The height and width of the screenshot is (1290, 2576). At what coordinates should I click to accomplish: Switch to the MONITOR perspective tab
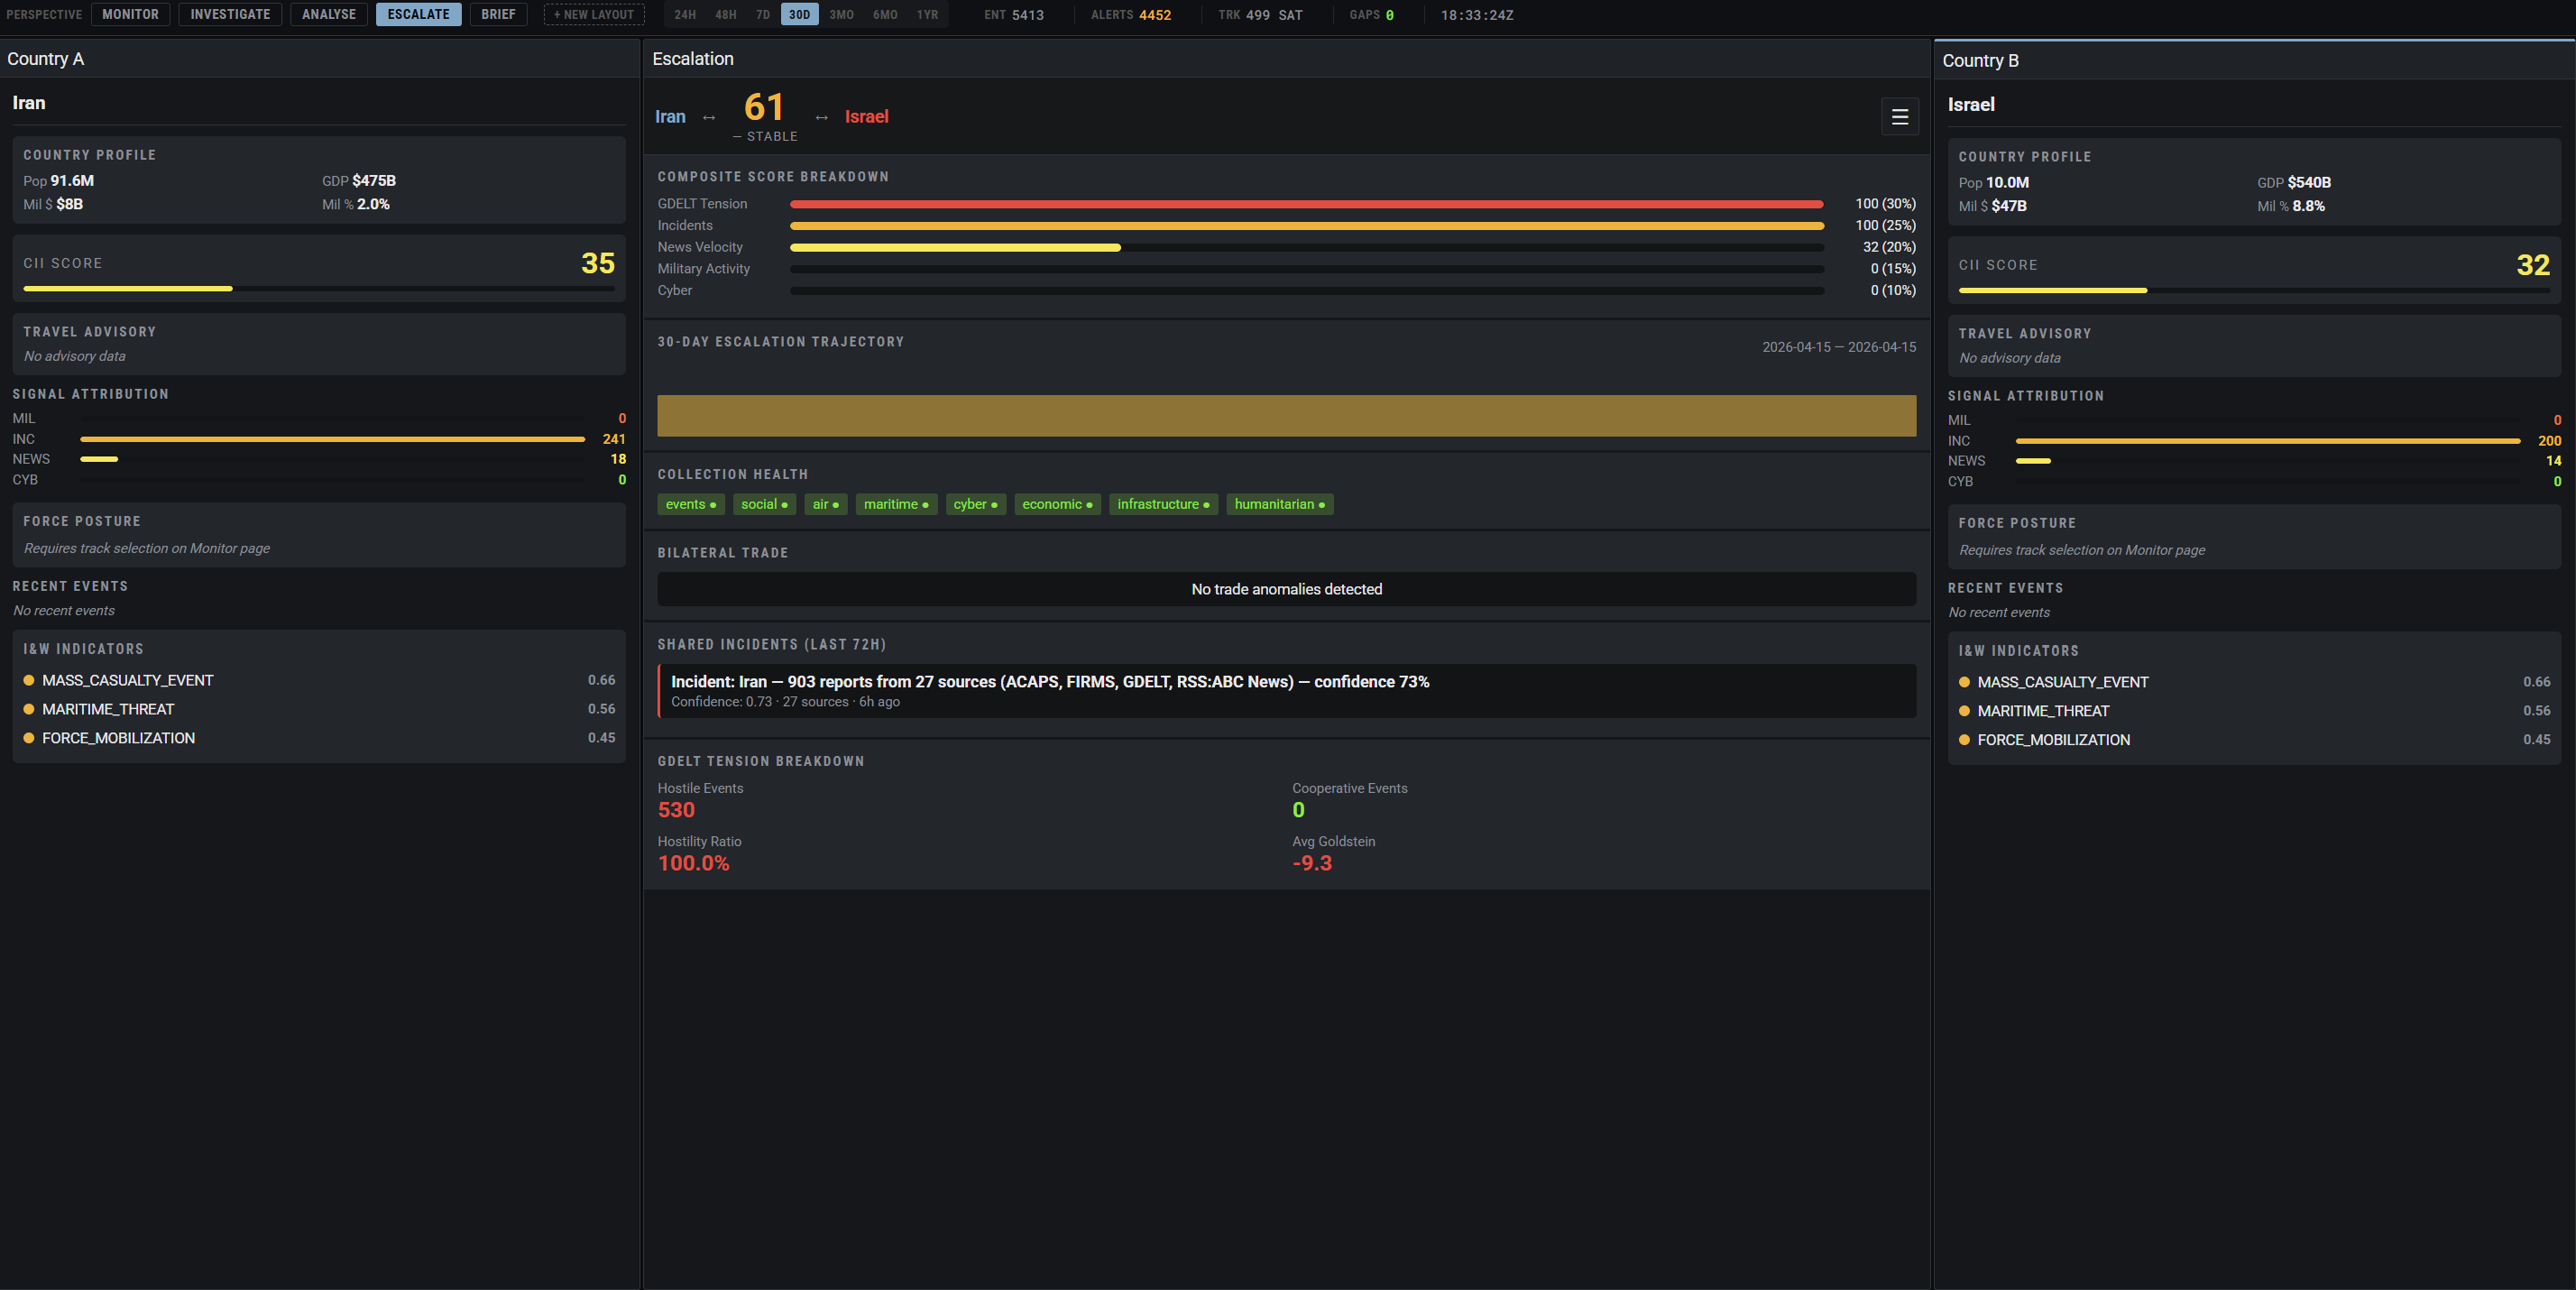click(x=130, y=14)
